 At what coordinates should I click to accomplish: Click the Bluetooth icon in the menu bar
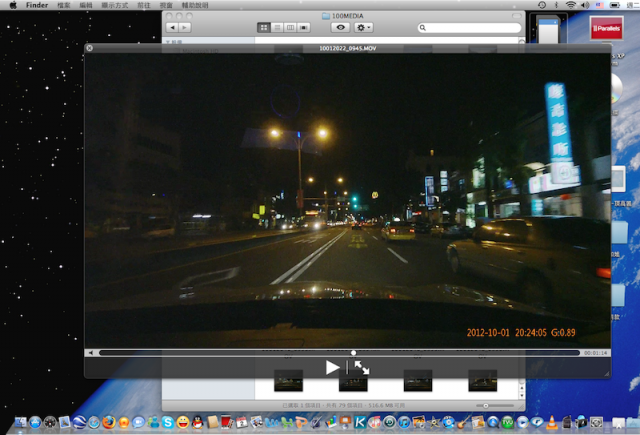pyautogui.click(x=556, y=5)
